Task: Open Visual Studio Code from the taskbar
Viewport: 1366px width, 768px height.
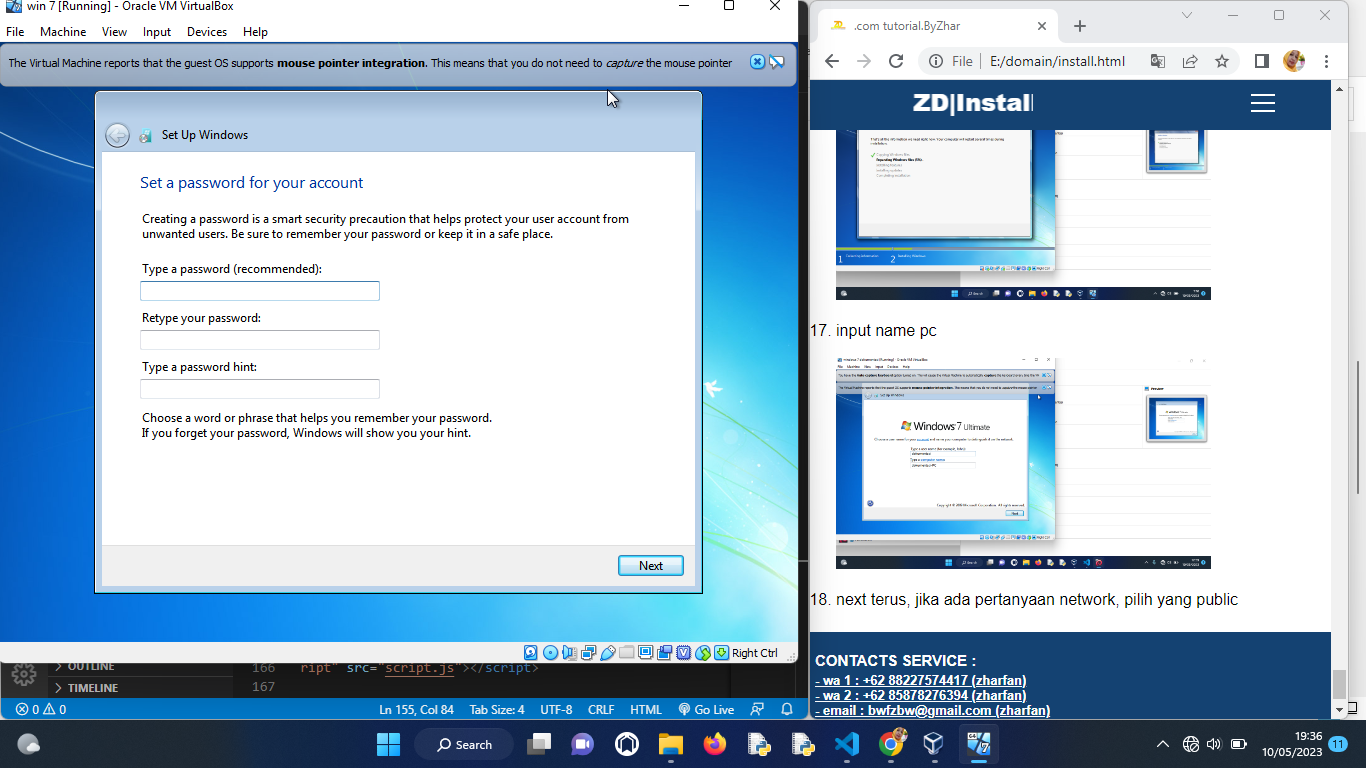Action: point(846,744)
